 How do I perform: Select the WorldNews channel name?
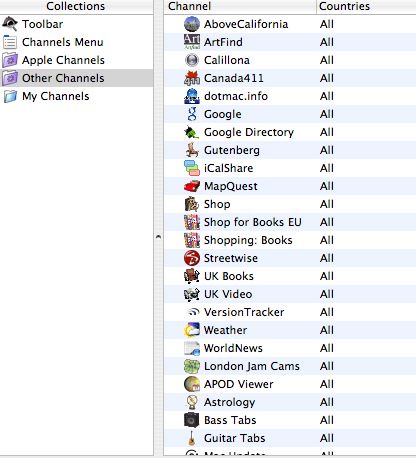click(x=233, y=348)
